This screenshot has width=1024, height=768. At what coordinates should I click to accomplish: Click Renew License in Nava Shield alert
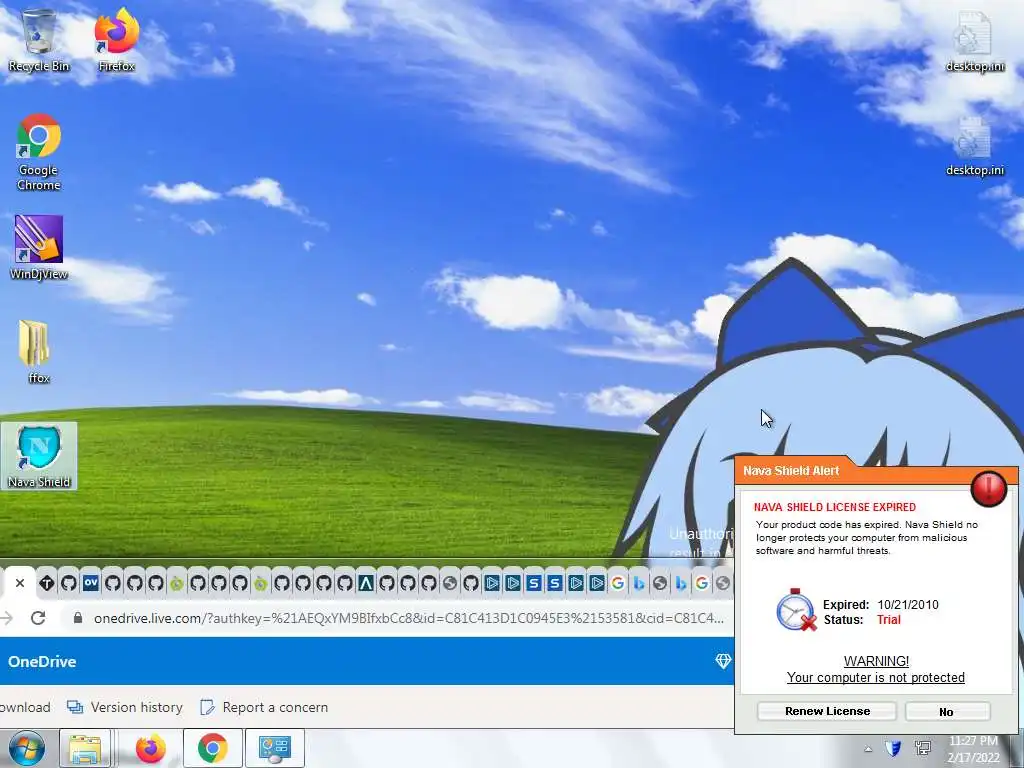click(827, 711)
